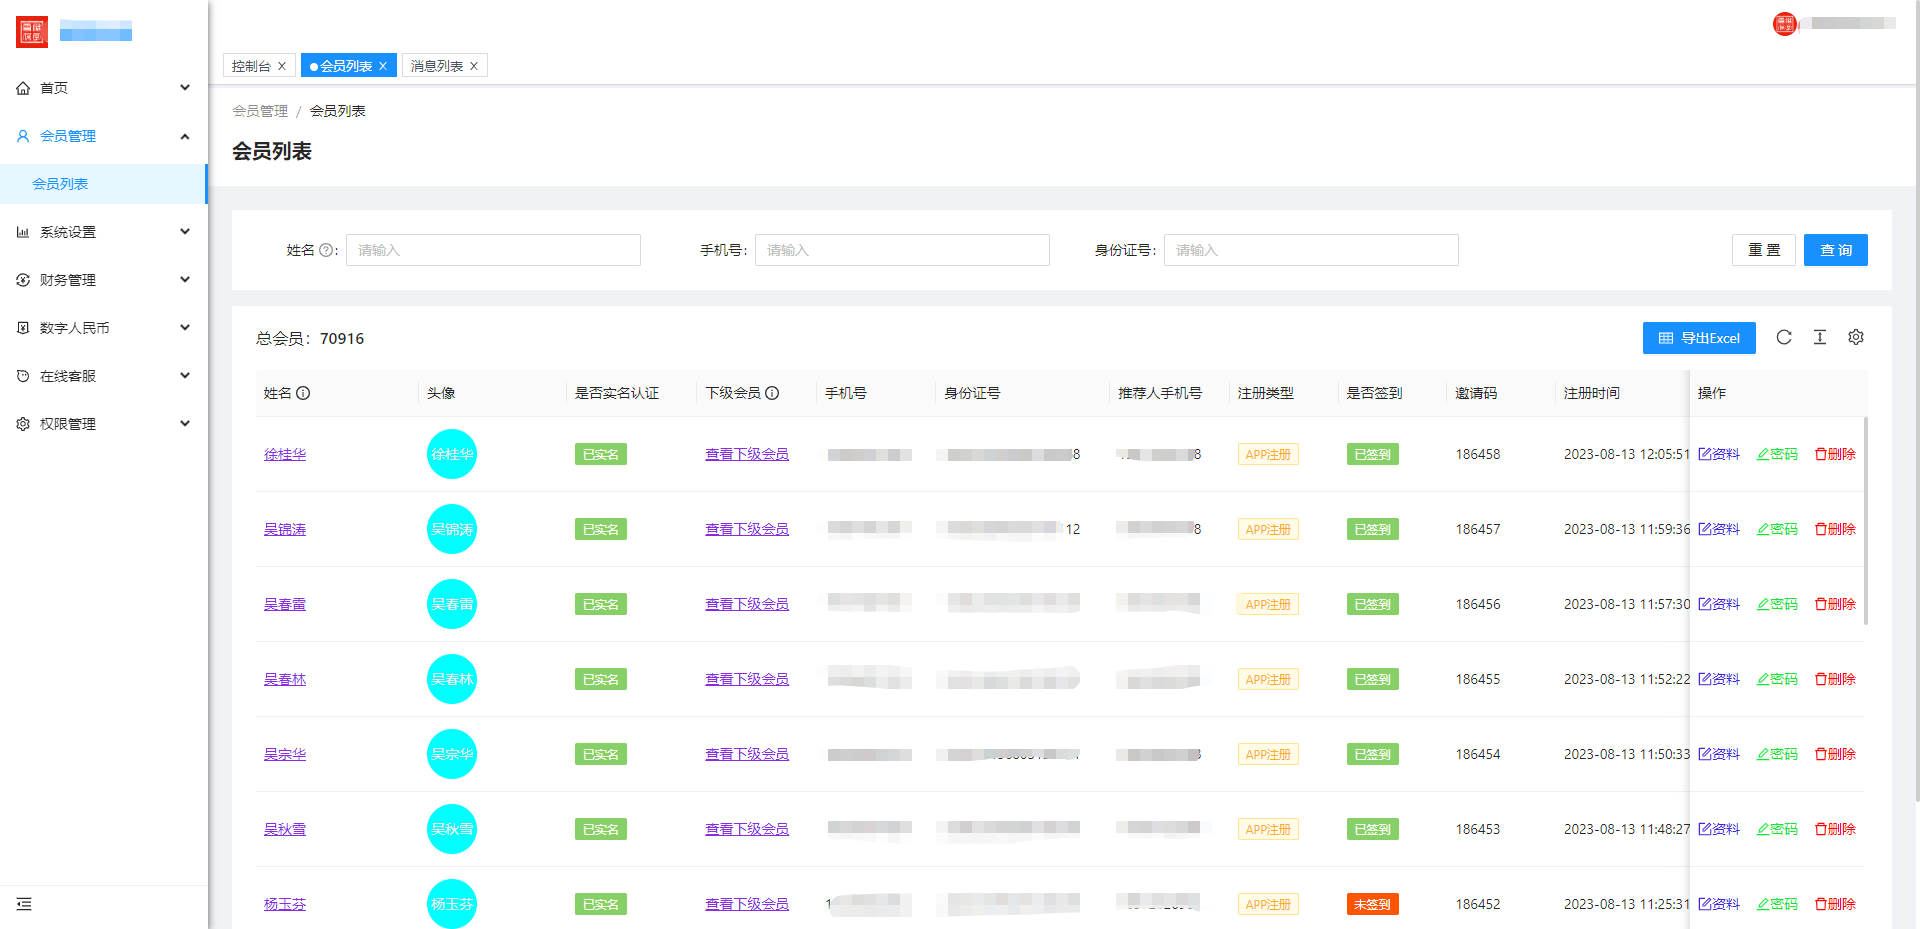Click invite code 186458
The image size is (1920, 929).
click(x=1478, y=454)
